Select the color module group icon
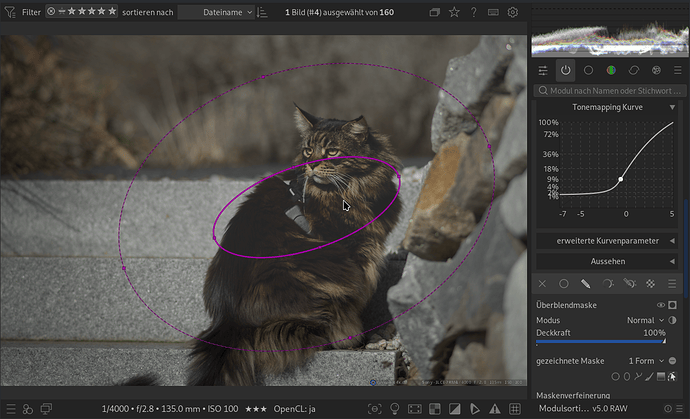690x419 pixels. tap(611, 70)
